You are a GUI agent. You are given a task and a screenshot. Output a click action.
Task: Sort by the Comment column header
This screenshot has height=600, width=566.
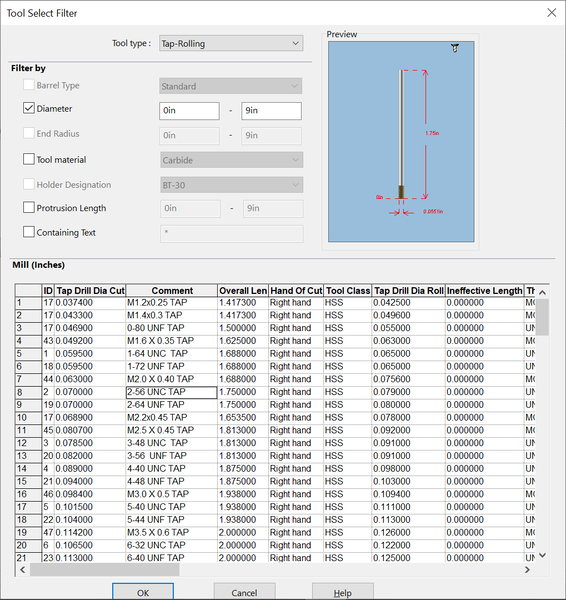pos(172,290)
